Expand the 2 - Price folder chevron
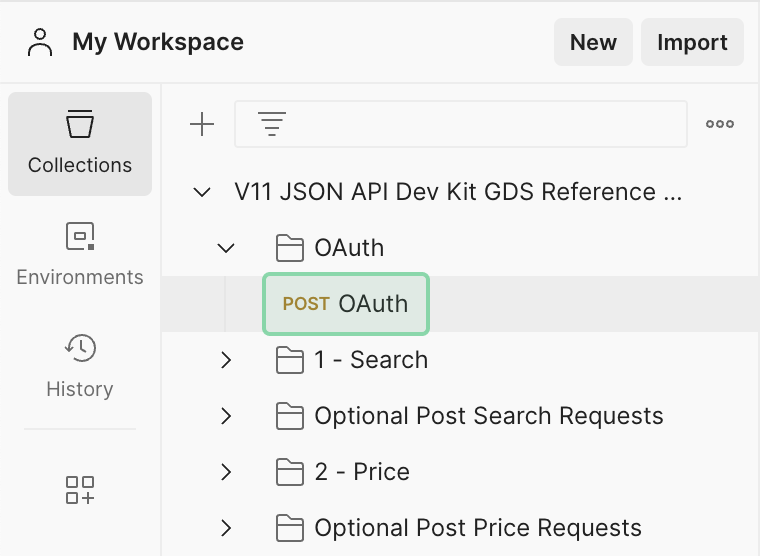 click(226, 472)
